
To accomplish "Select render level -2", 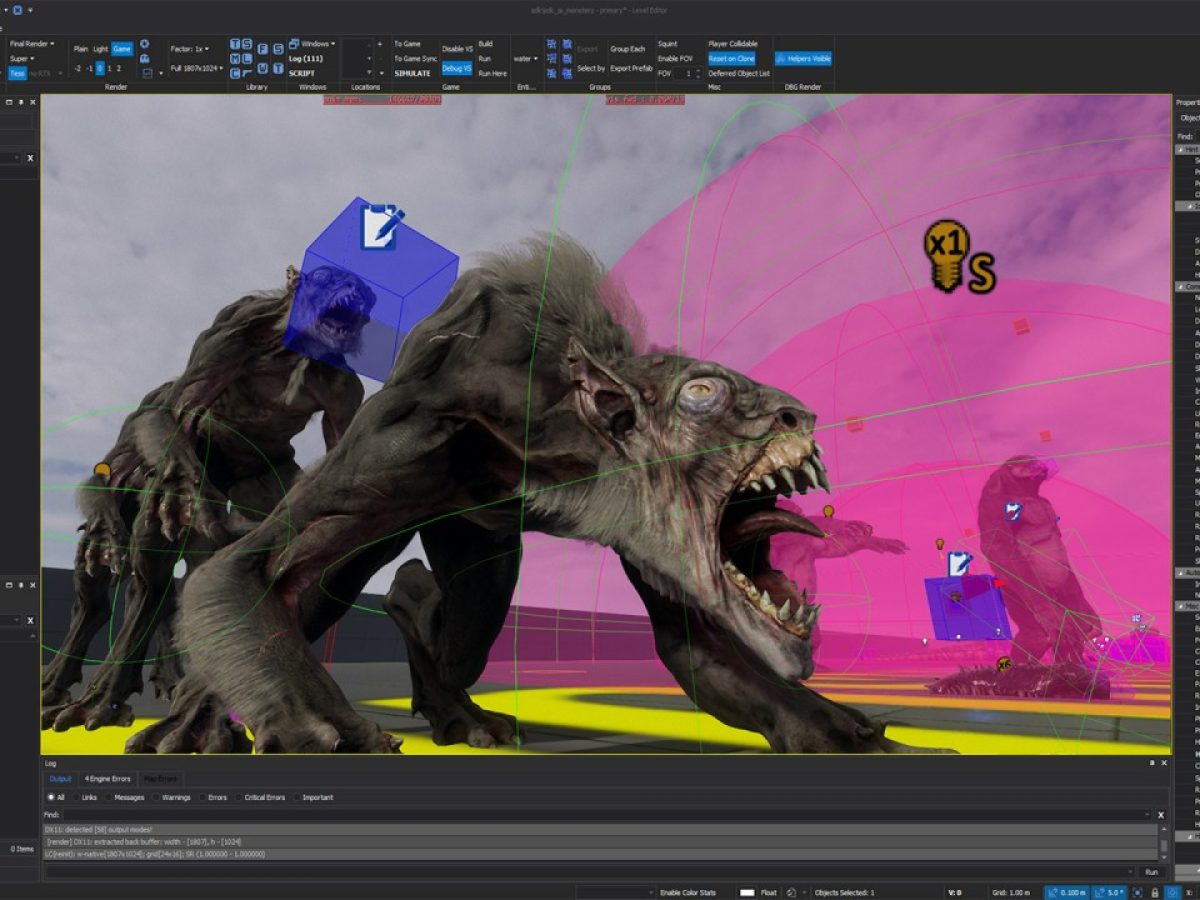I will point(78,68).
